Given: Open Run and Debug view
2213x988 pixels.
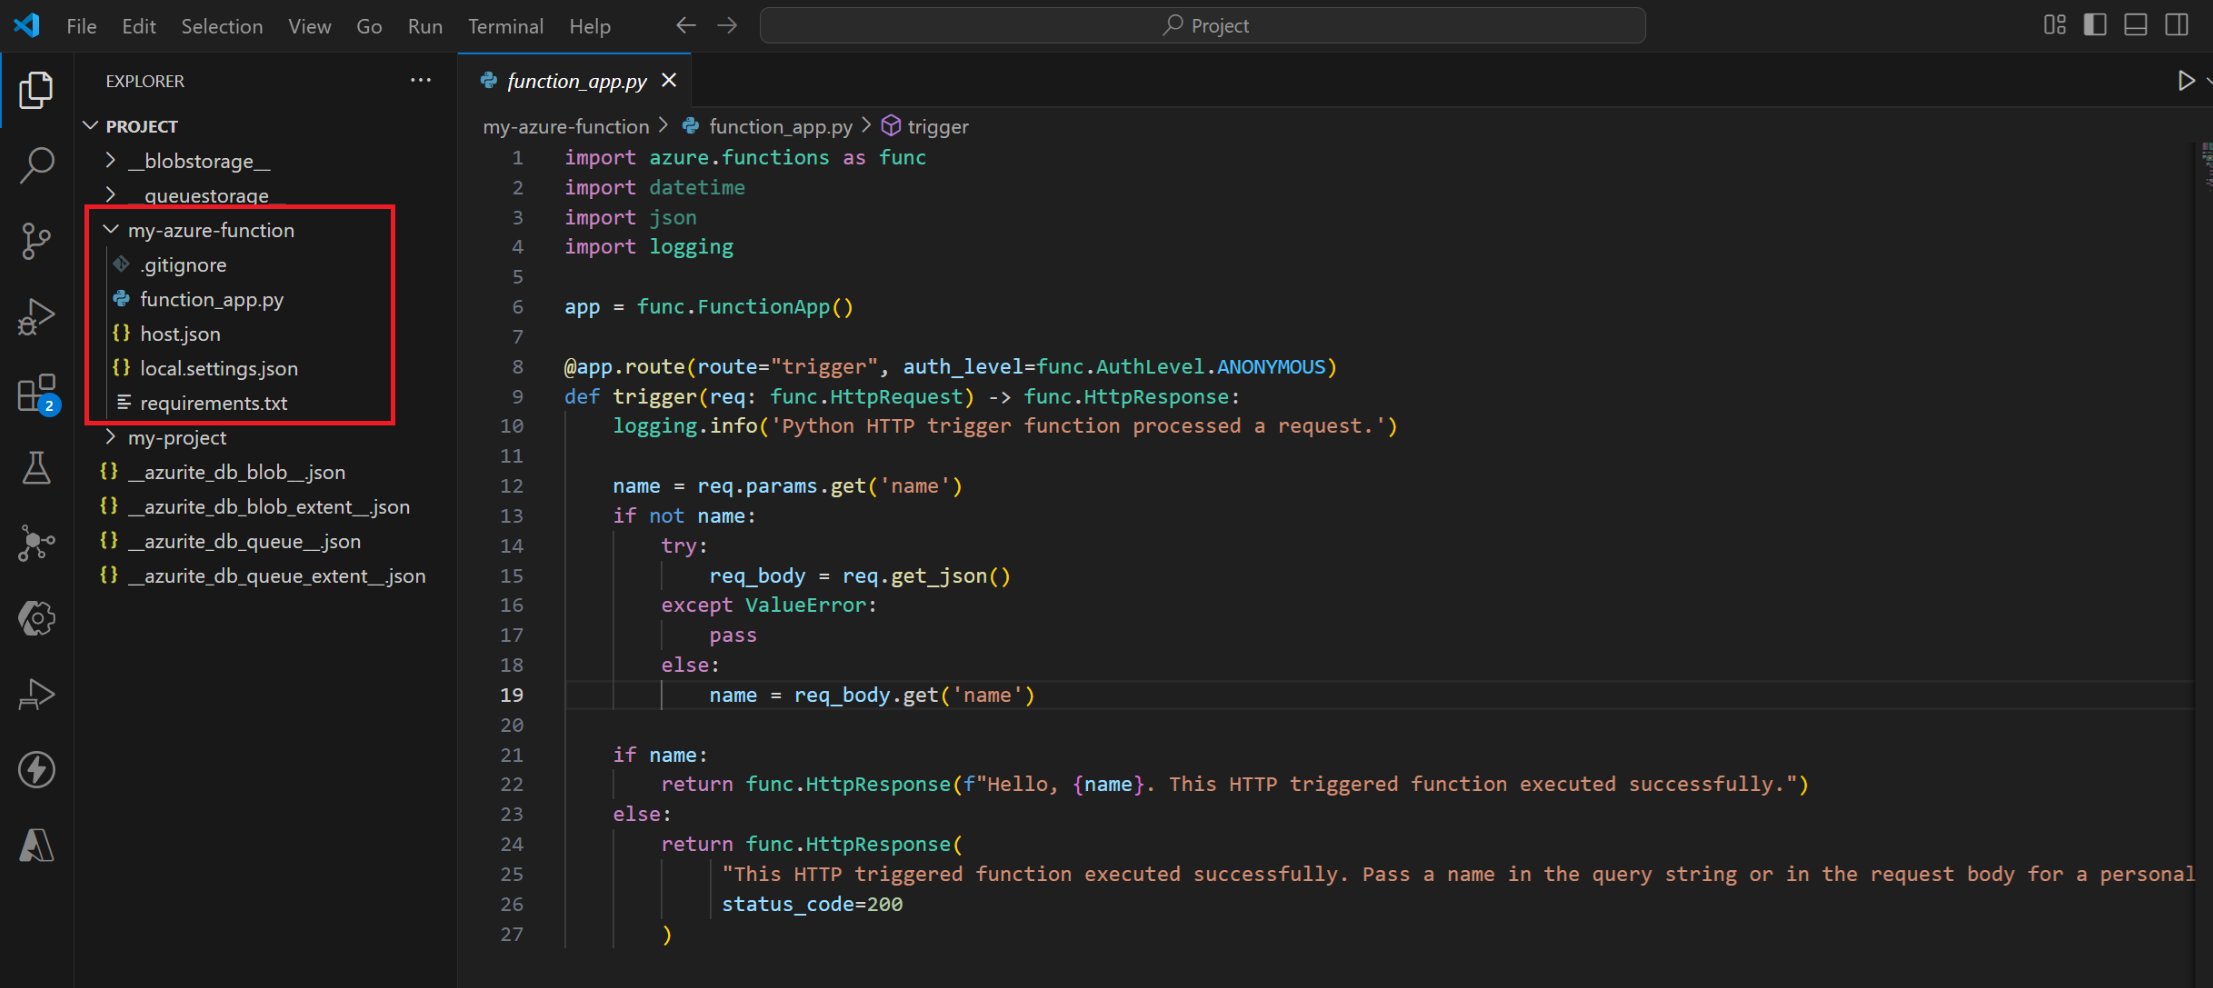Looking at the screenshot, I should pos(37,317).
